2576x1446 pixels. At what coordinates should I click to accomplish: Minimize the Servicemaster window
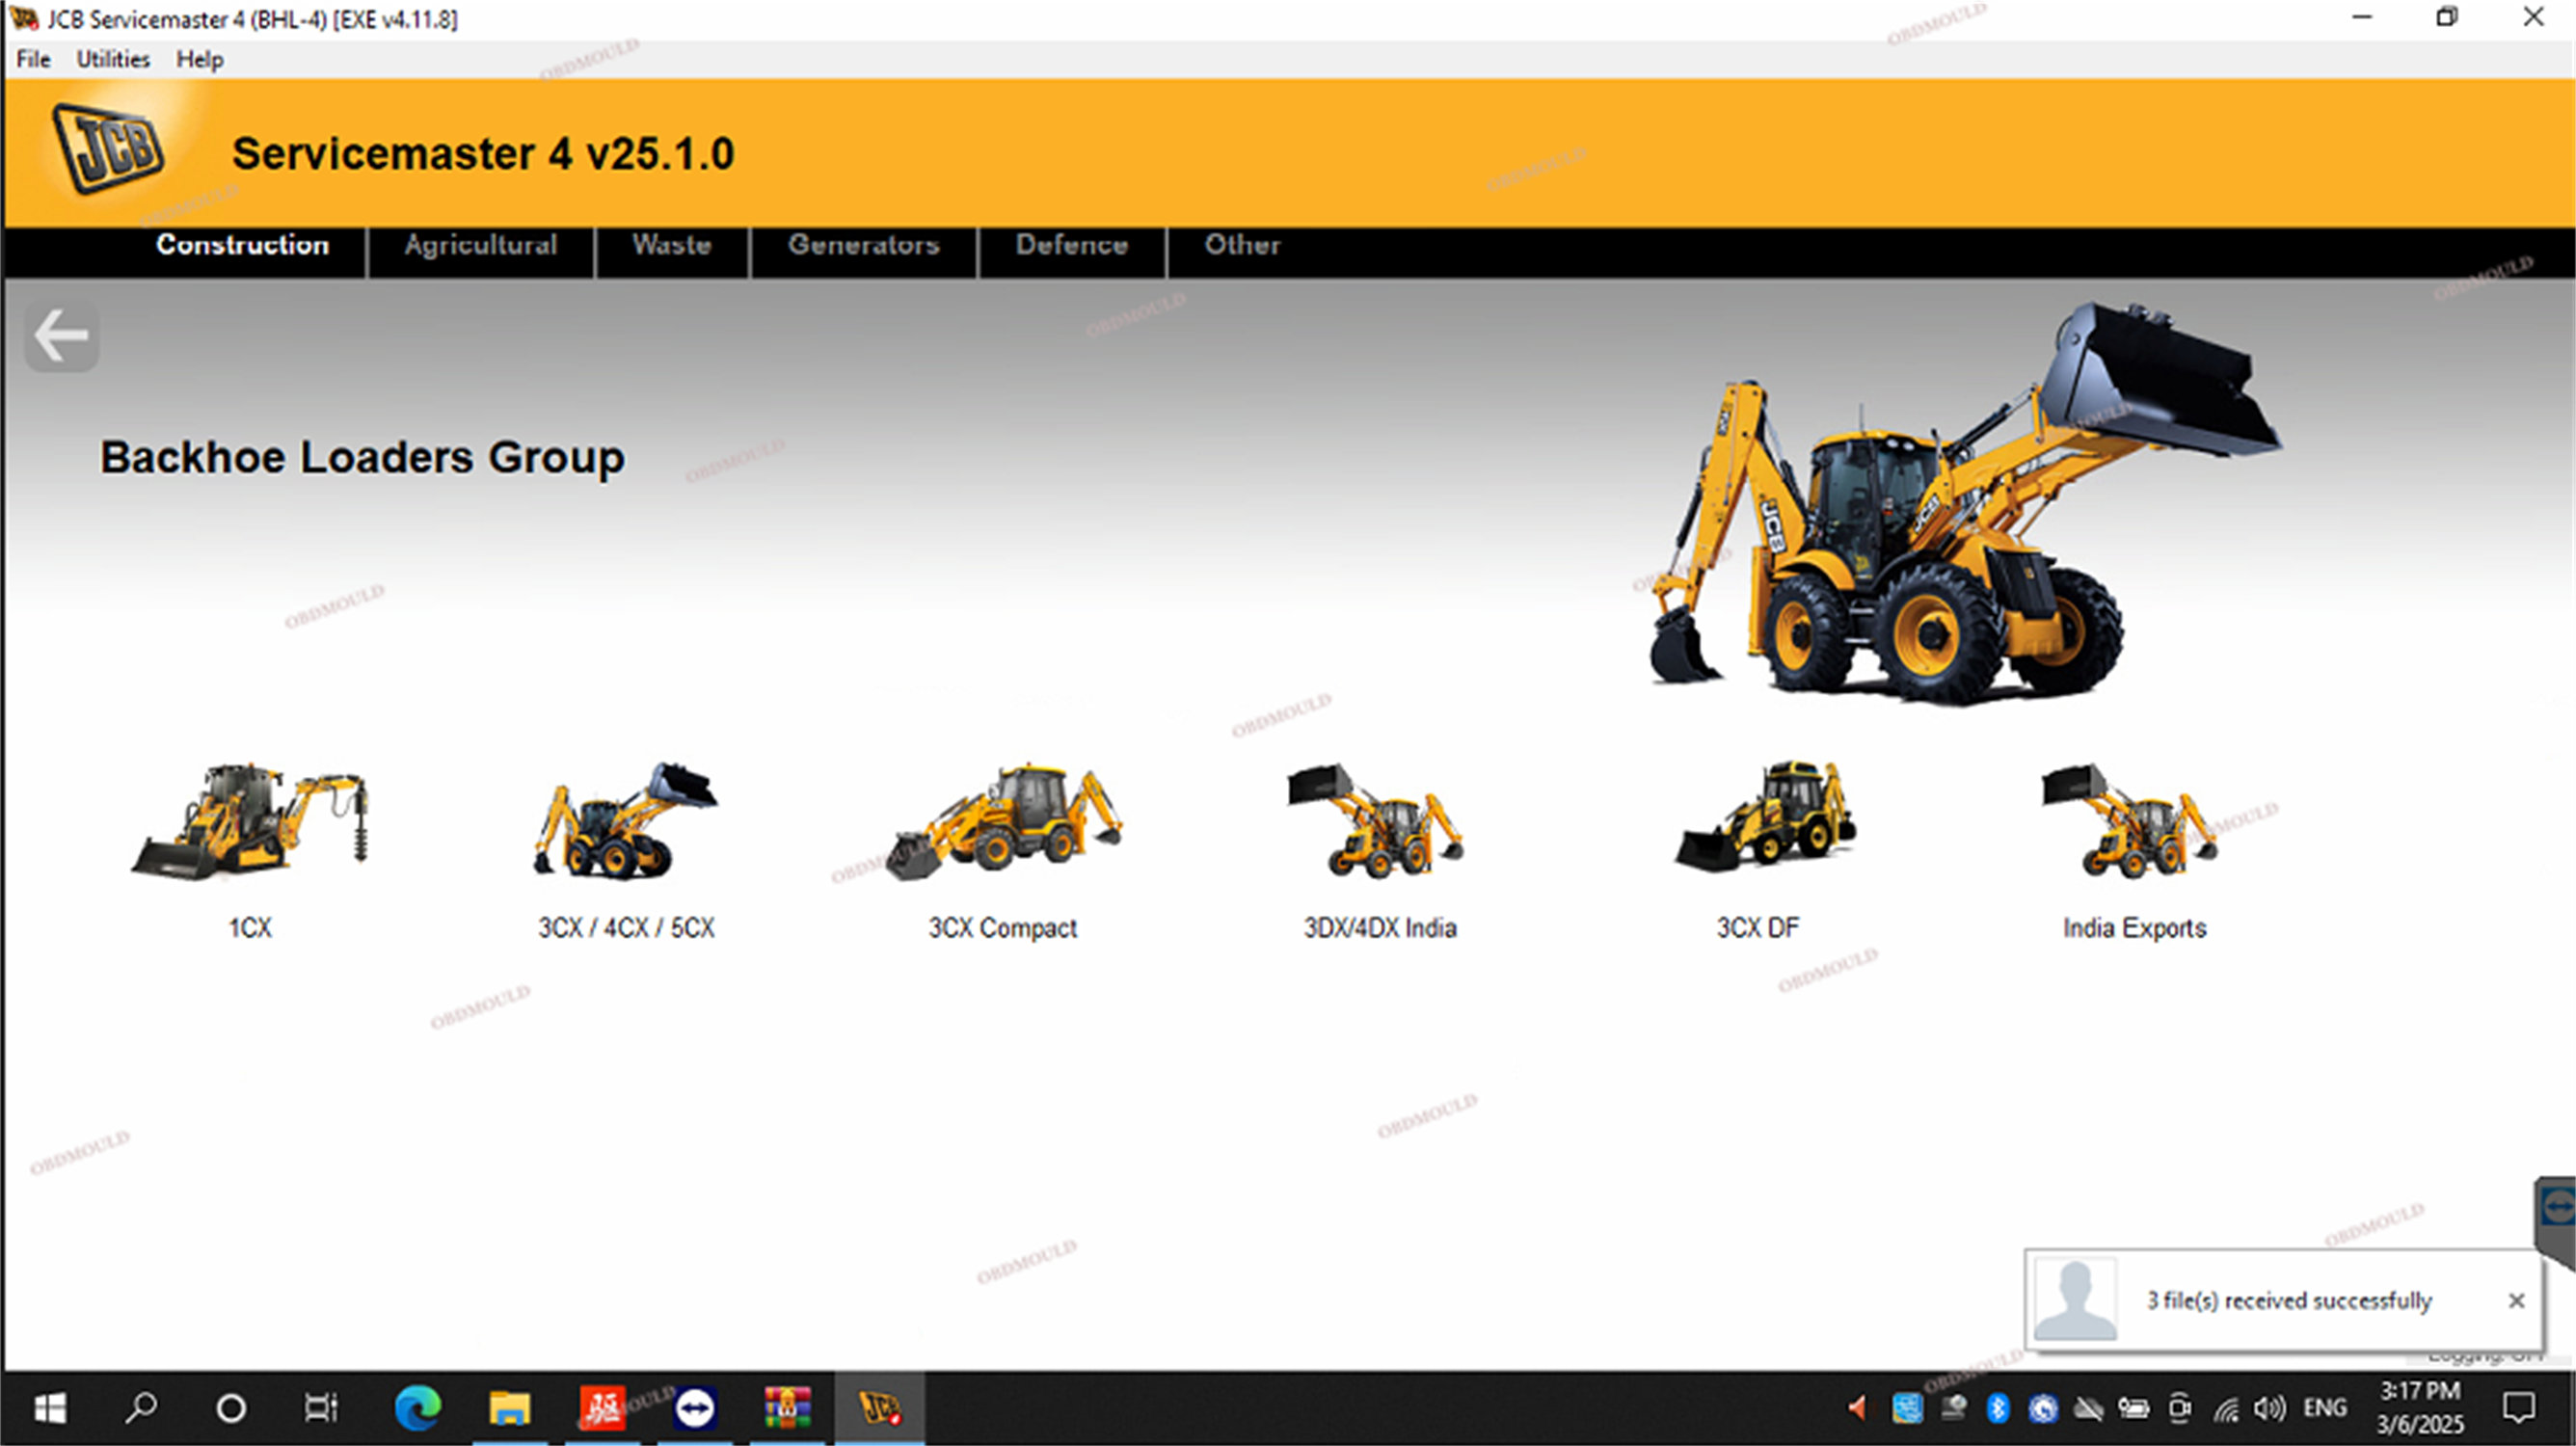pos(2362,18)
